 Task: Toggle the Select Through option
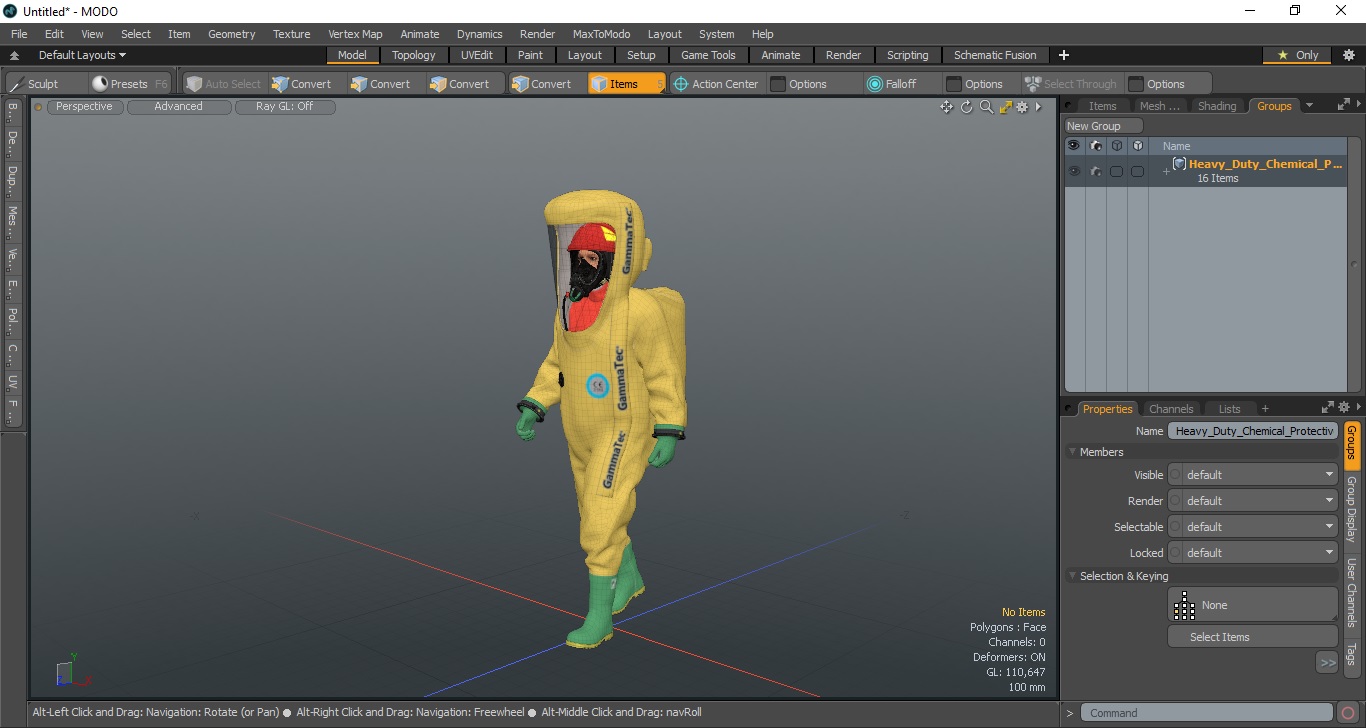point(1070,84)
